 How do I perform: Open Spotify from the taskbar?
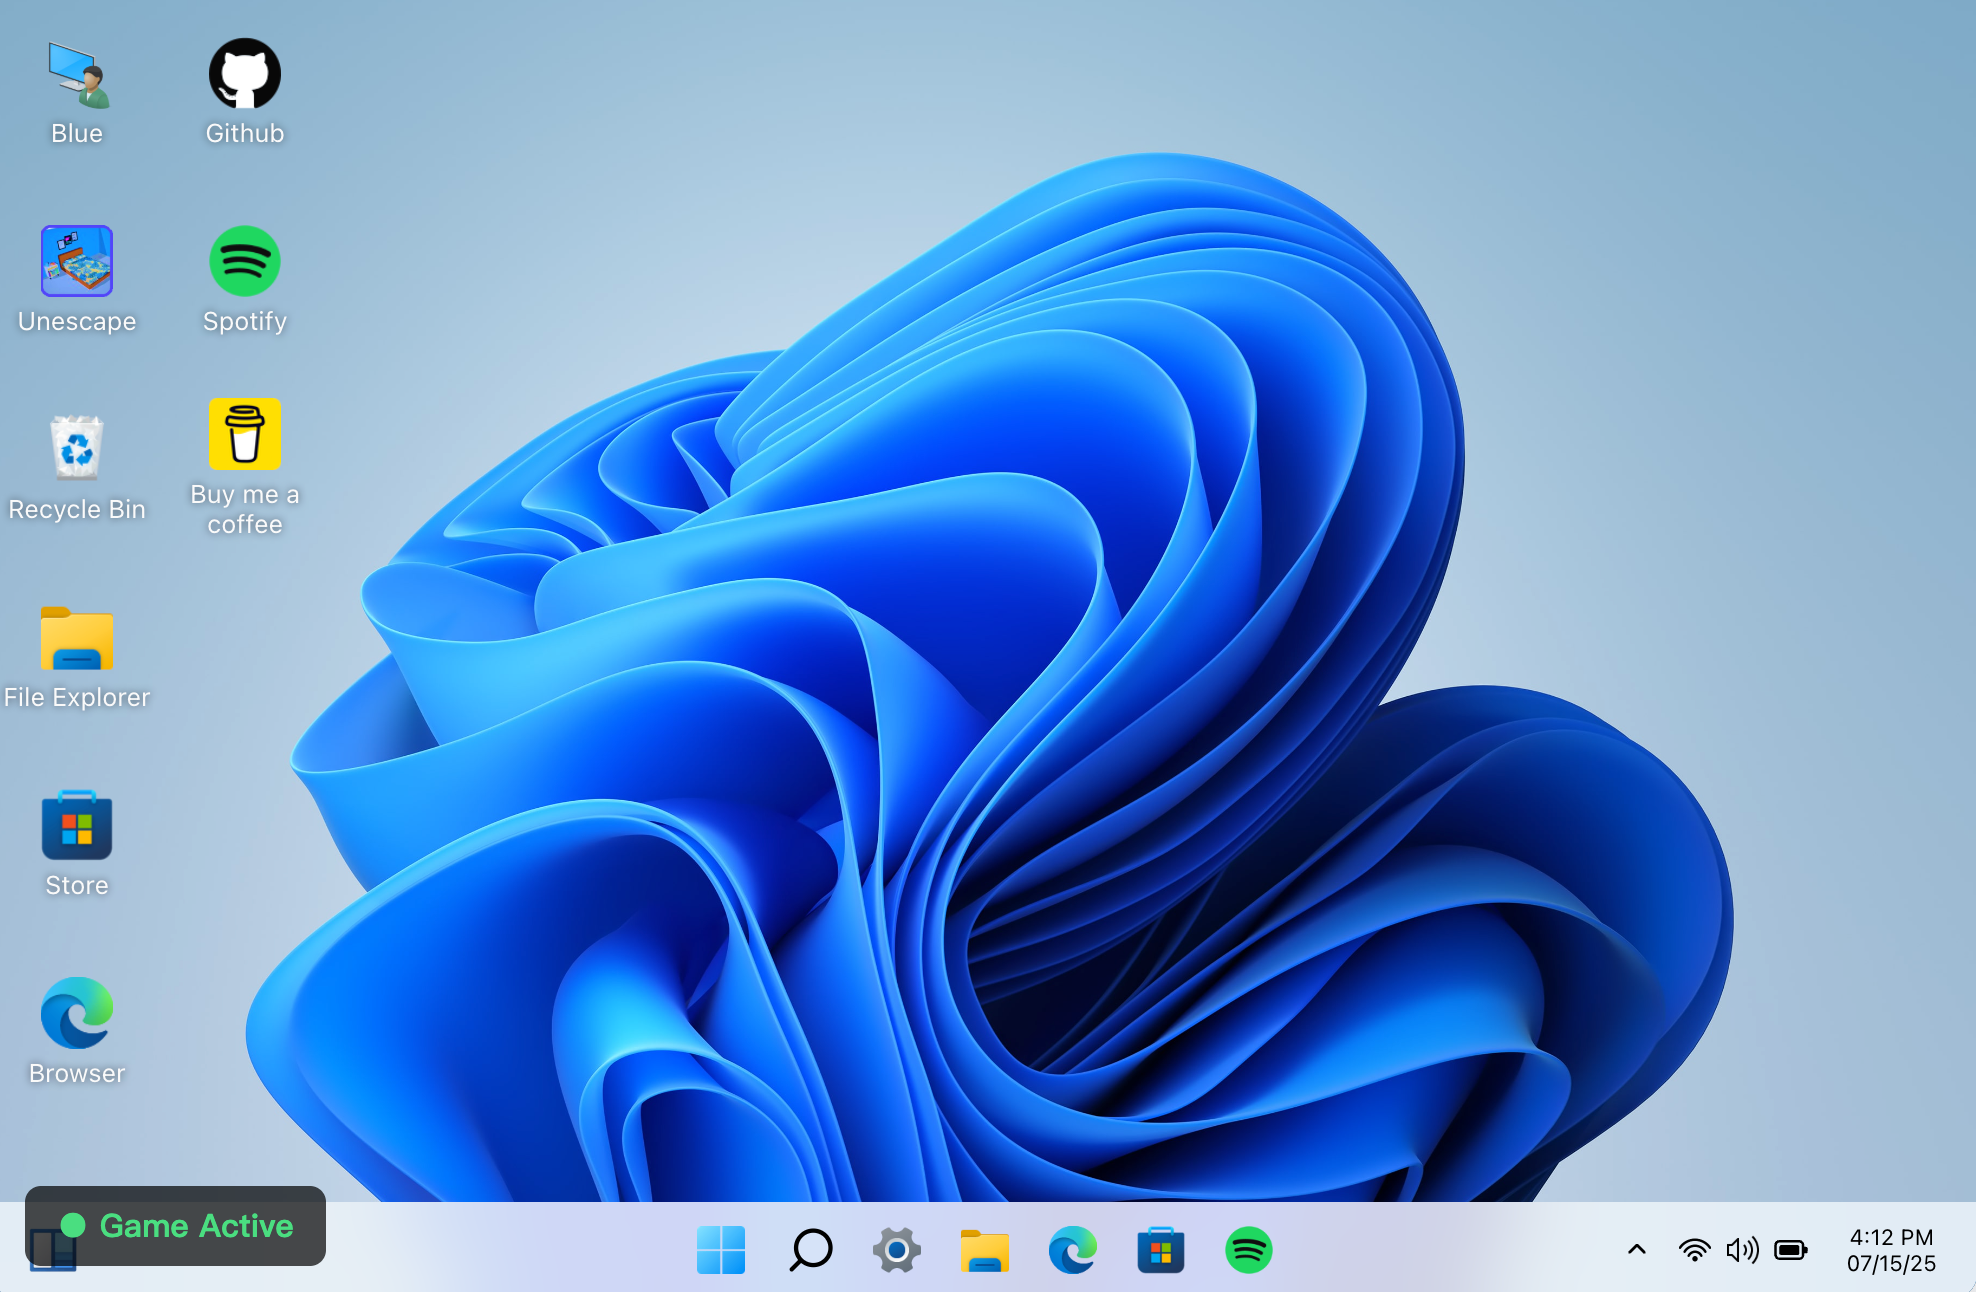point(1249,1250)
